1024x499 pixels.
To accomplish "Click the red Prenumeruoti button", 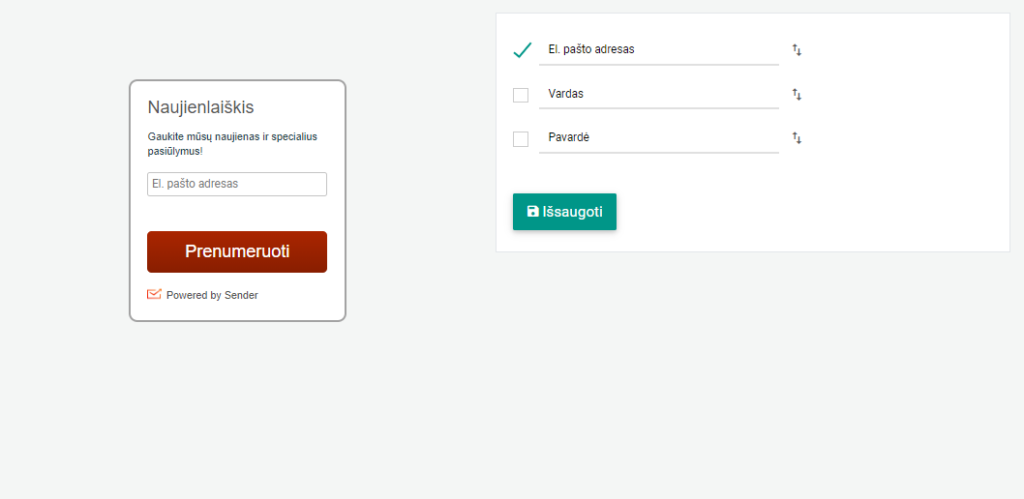I will click(x=237, y=251).
